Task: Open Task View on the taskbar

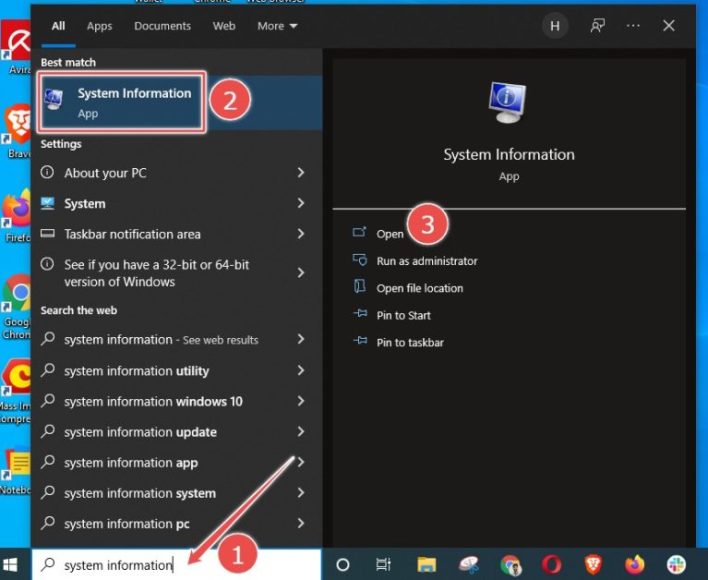Action: click(x=383, y=565)
